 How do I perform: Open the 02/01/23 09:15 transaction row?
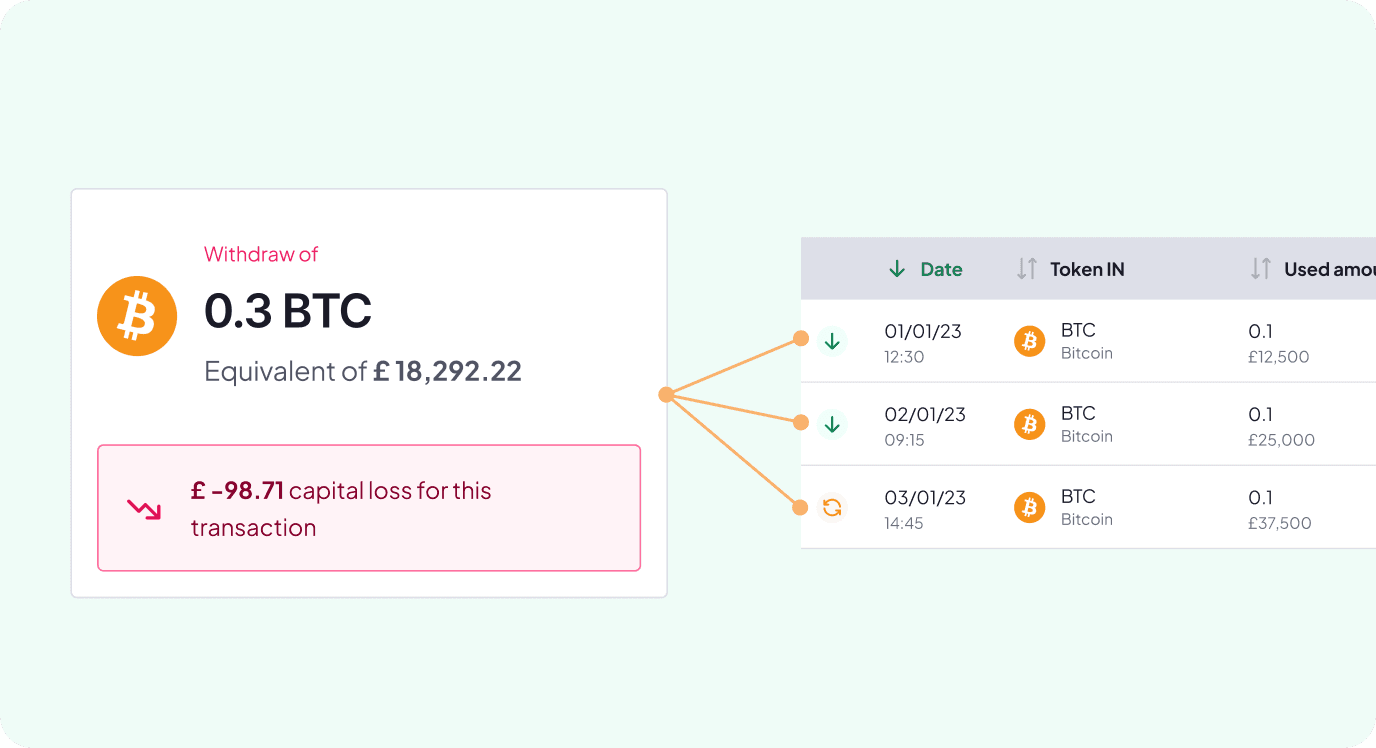tap(1088, 424)
